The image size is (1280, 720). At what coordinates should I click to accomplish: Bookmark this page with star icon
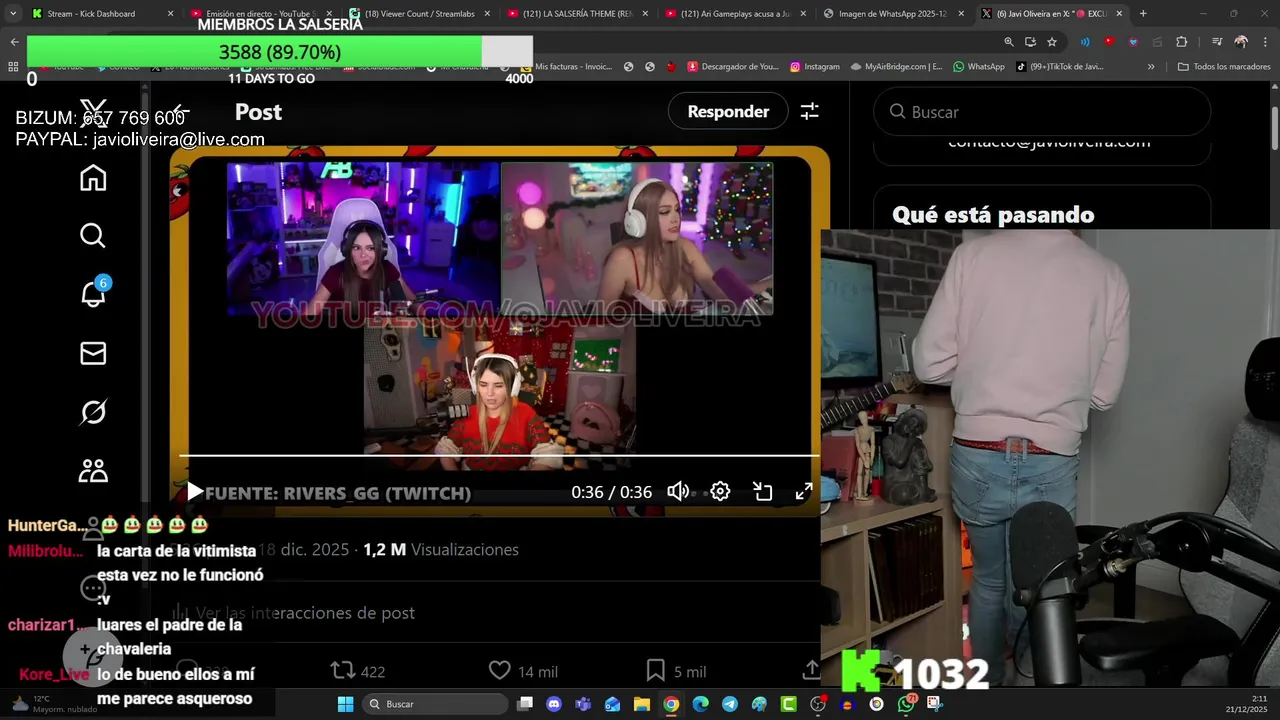(1052, 42)
